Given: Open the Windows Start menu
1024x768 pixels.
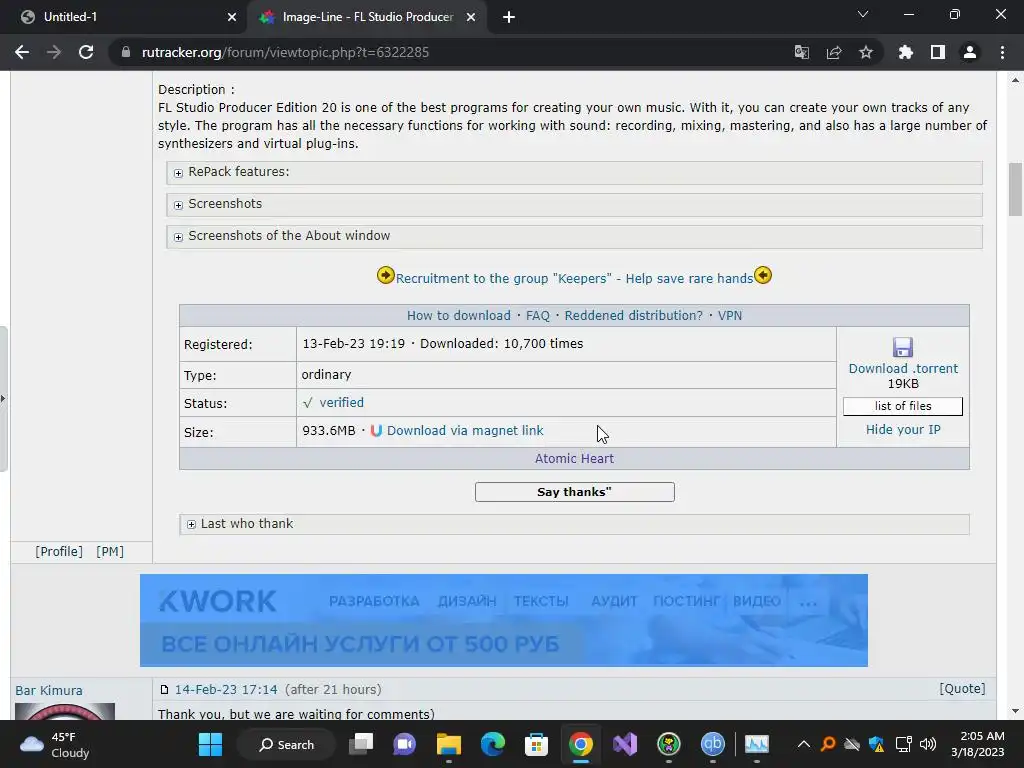Looking at the screenshot, I should tap(210, 744).
